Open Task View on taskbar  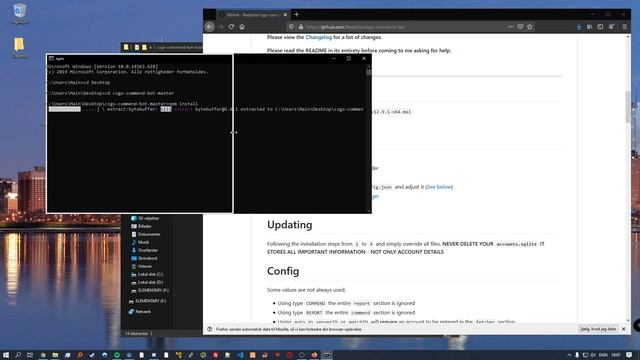[x=30, y=355]
